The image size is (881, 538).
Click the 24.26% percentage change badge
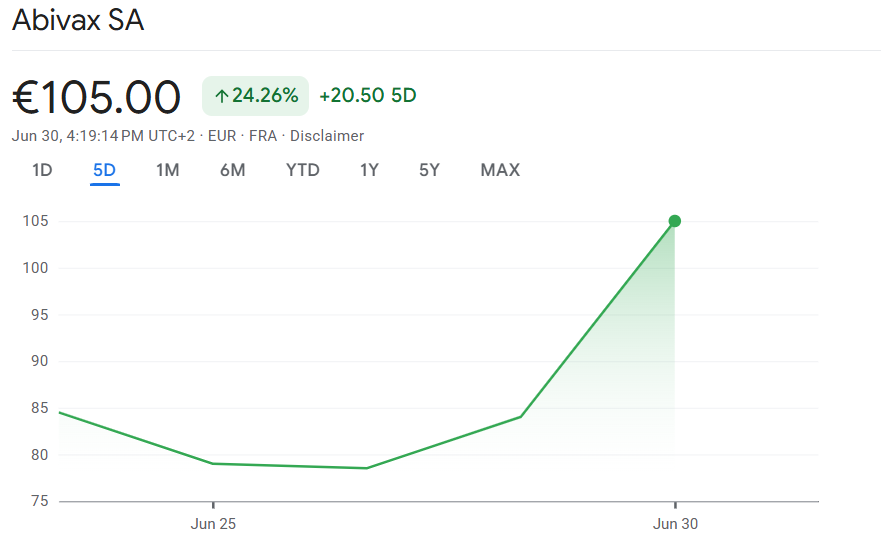click(x=256, y=96)
